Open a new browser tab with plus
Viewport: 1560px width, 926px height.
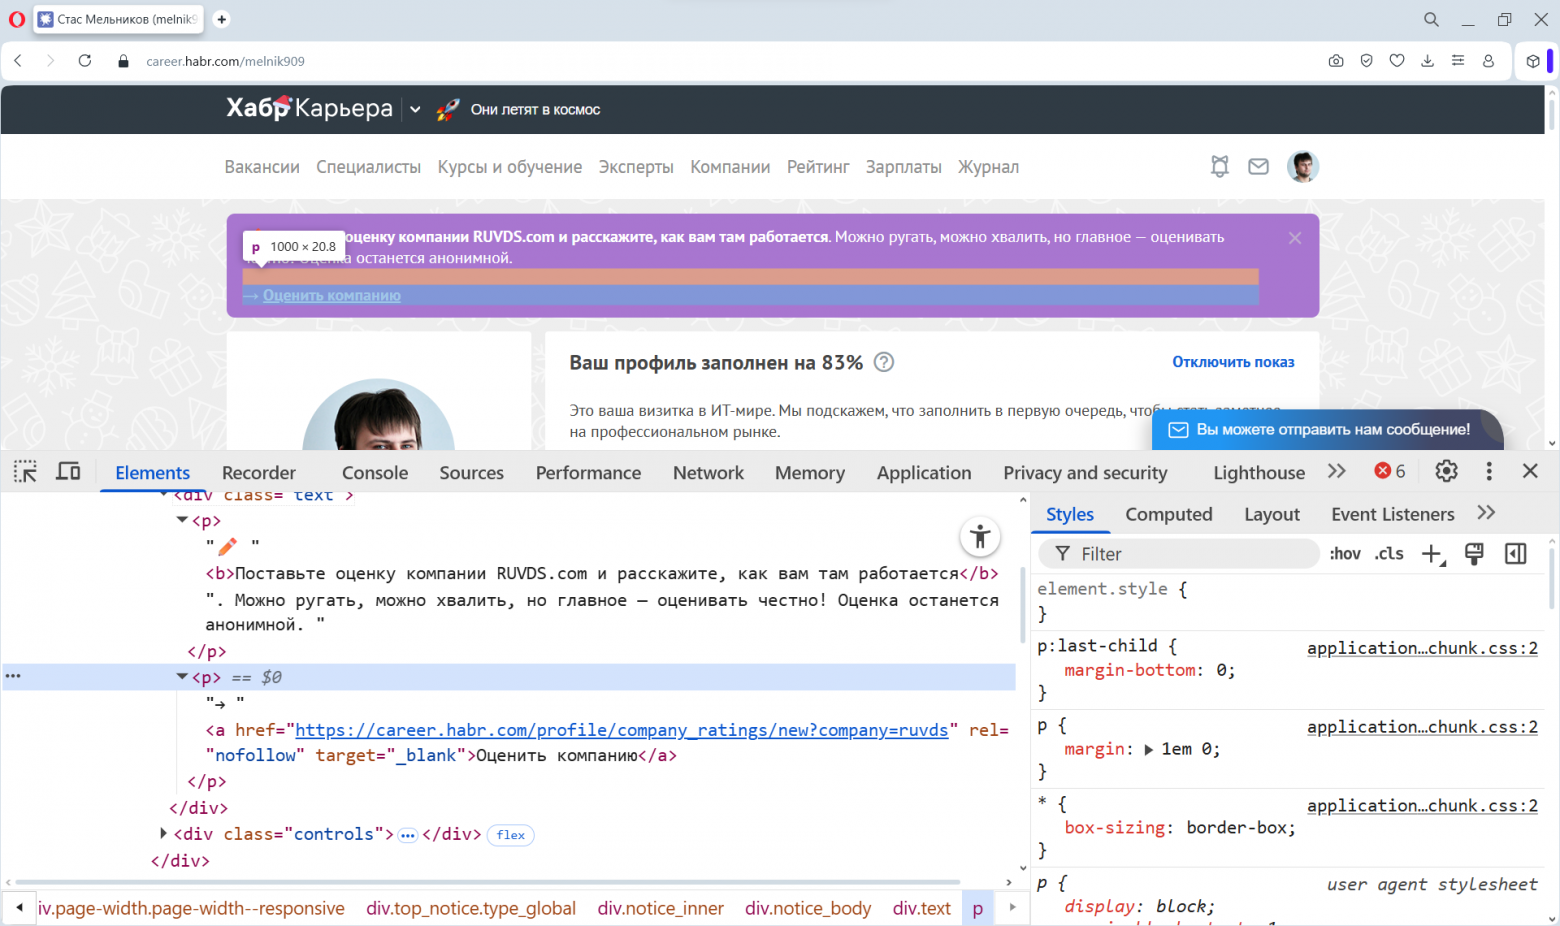[x=222, y=19]
